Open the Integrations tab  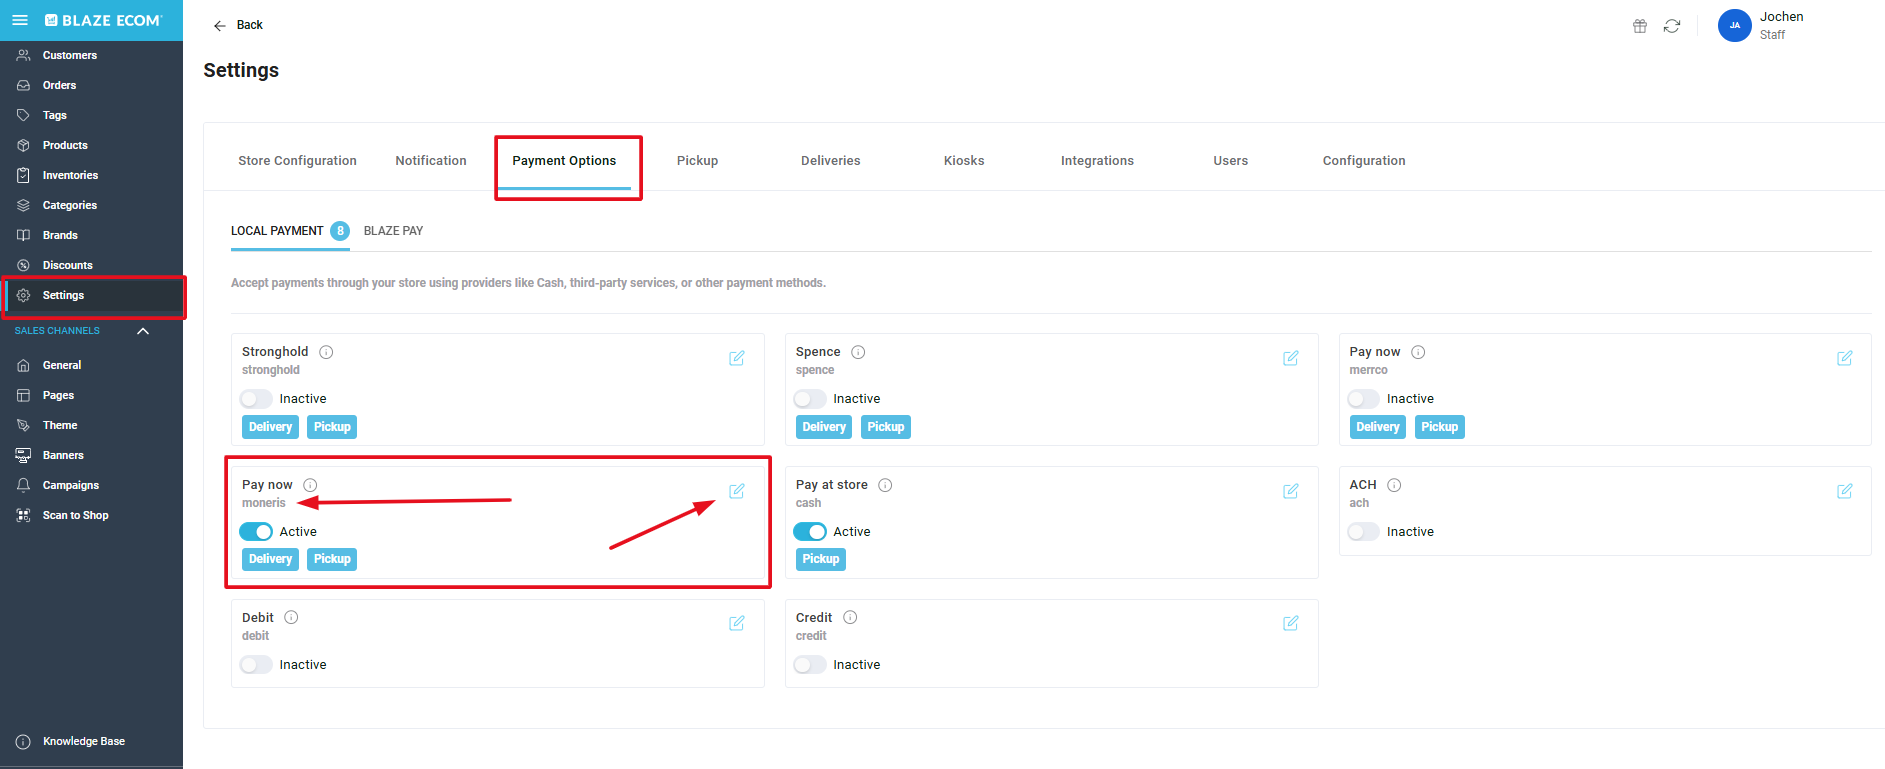click(1096, 161)
